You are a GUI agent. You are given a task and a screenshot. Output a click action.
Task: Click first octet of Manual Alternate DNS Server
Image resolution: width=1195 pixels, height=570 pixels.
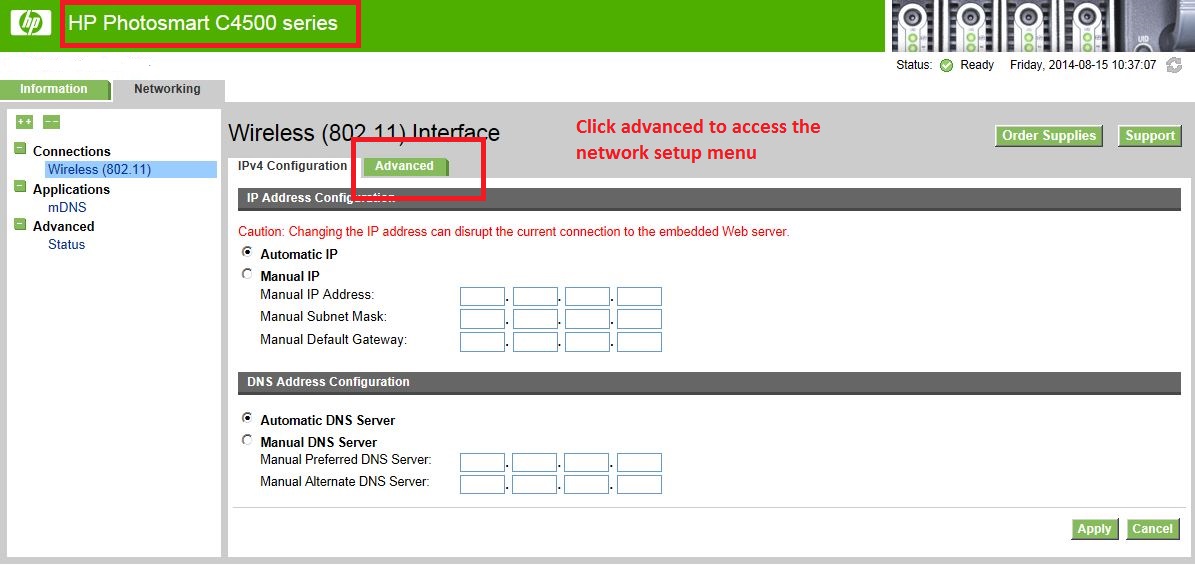point(482,485)
